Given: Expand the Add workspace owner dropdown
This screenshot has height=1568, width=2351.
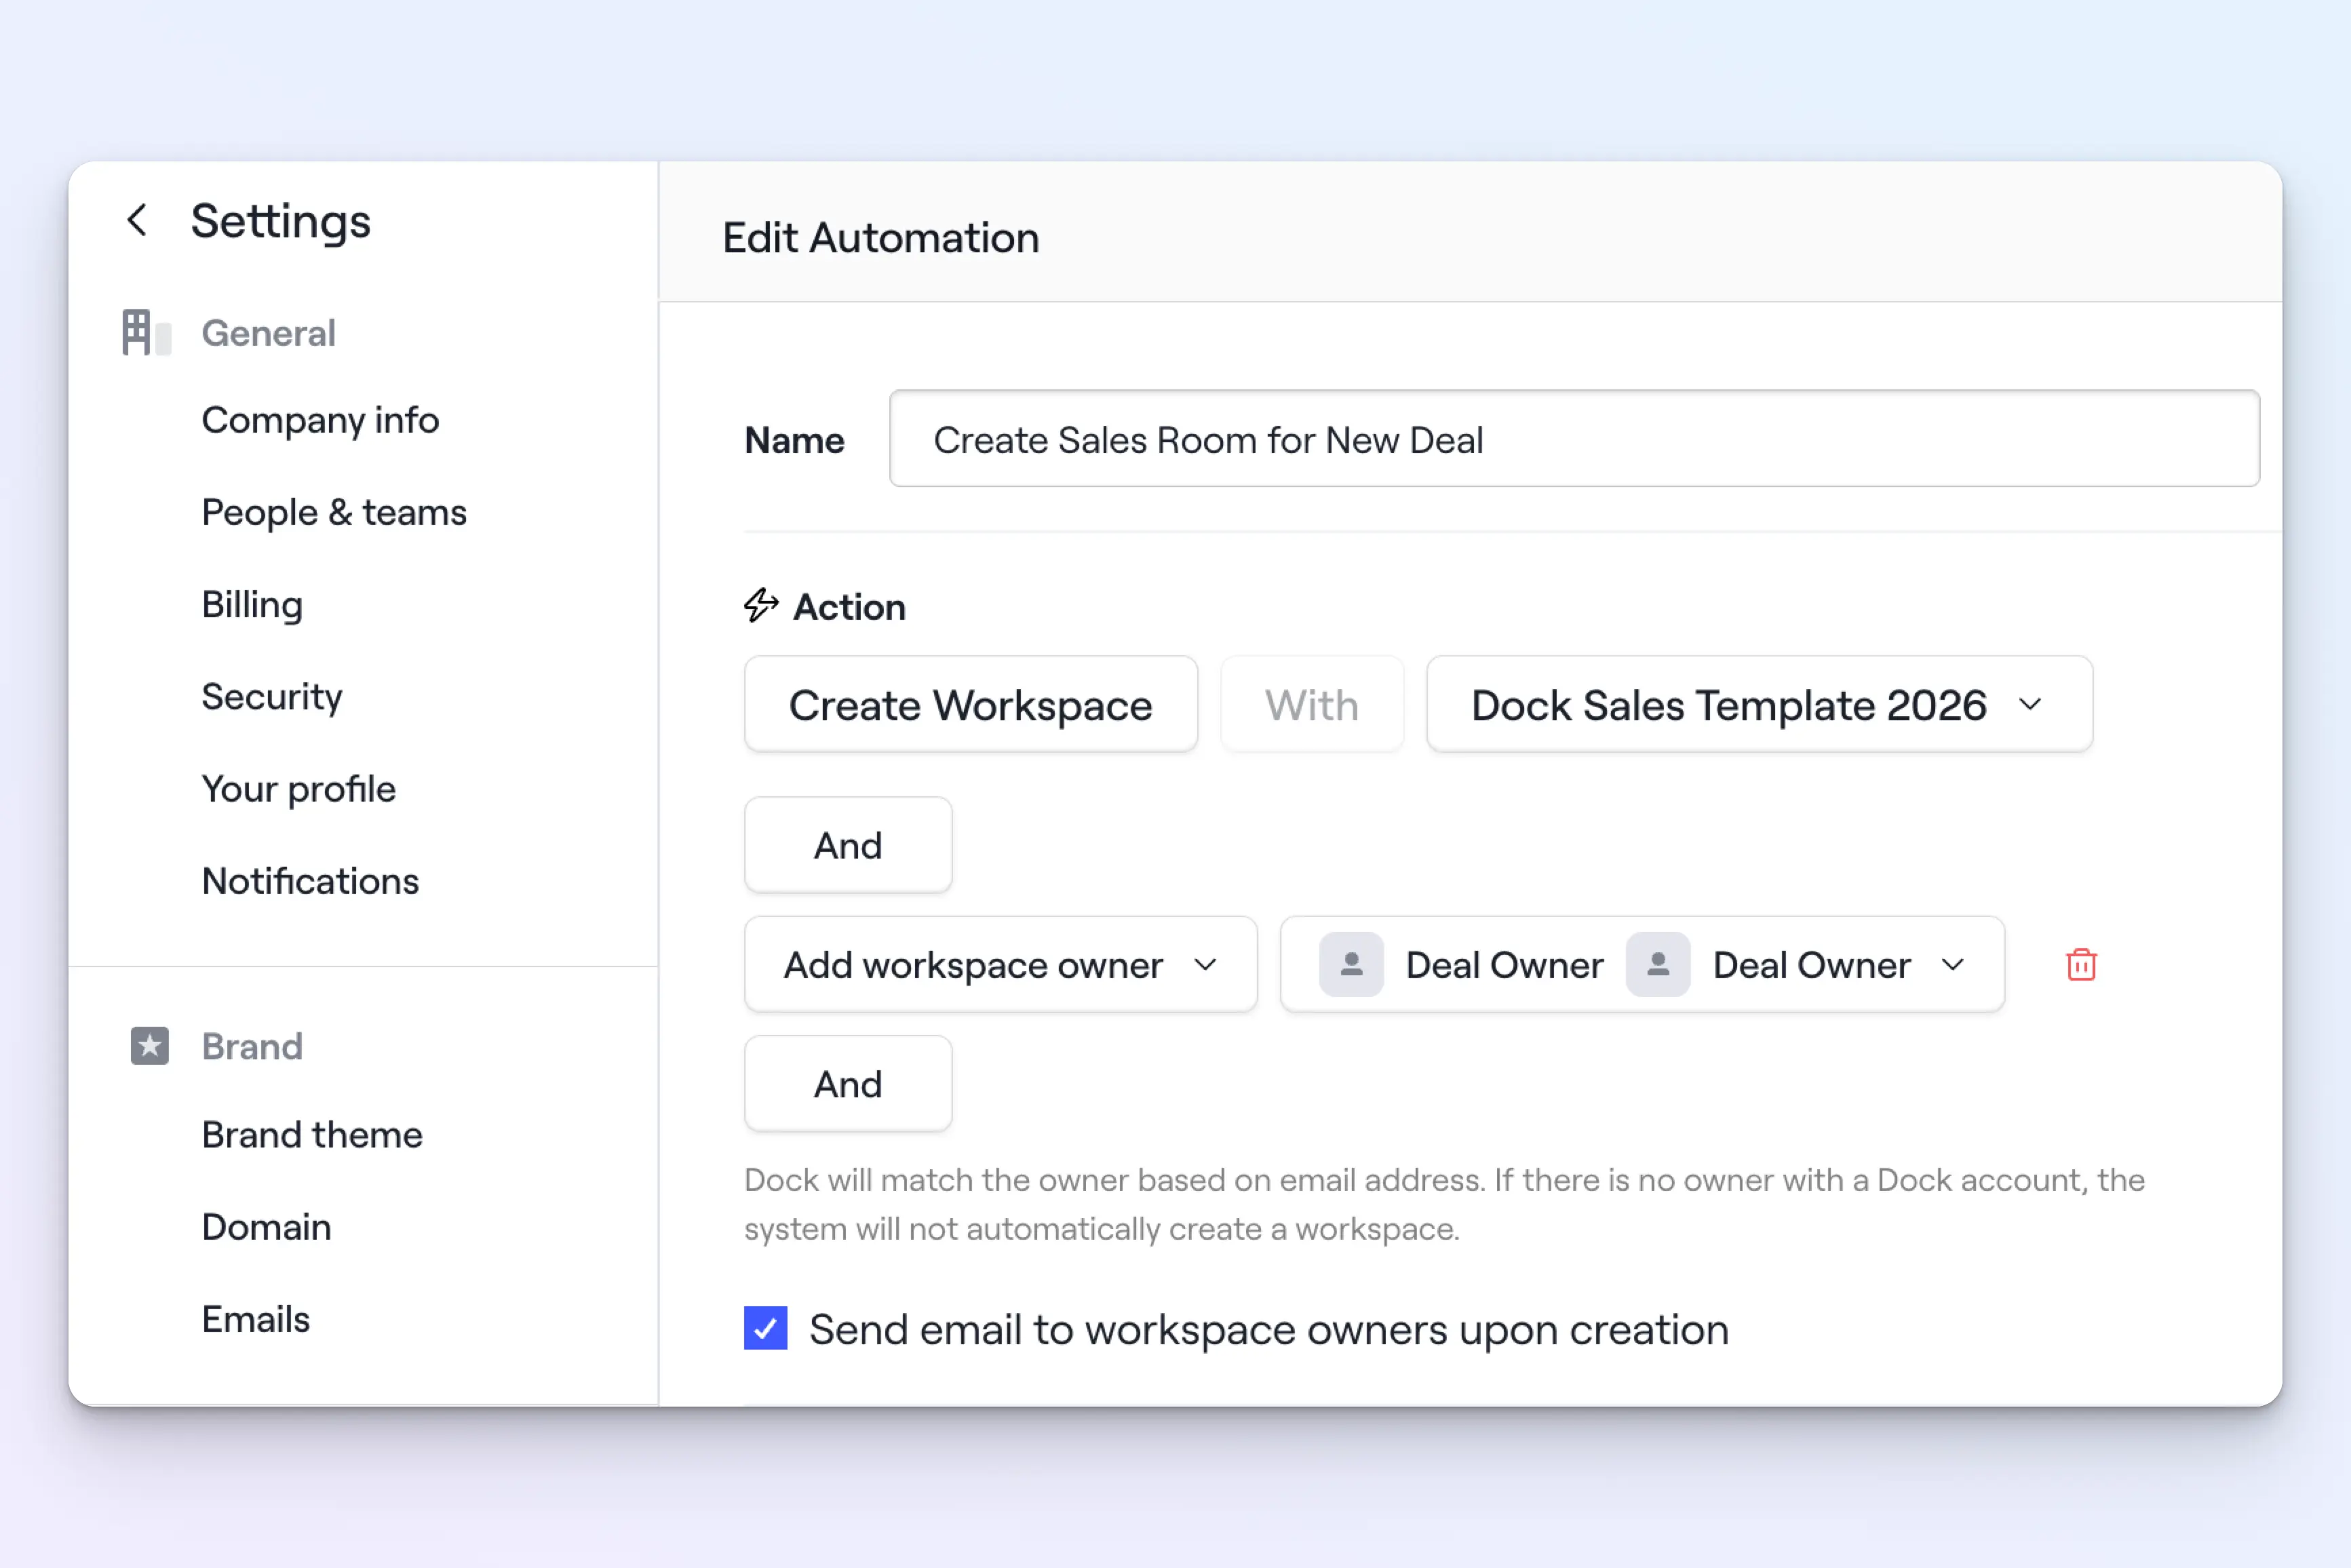Looking at the screenshot, I should [x=1000, y=965].
